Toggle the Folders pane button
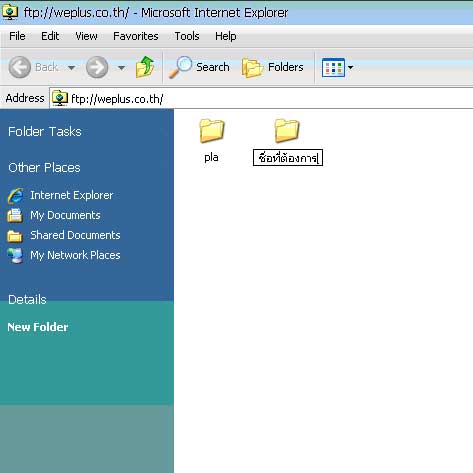 (x=273, y=67)
